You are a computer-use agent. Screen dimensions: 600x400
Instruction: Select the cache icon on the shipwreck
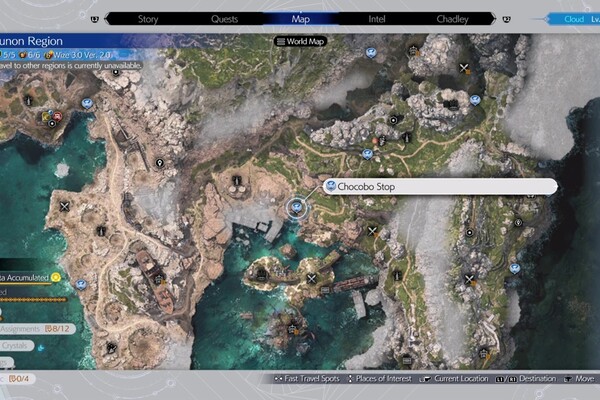point(159,279)
